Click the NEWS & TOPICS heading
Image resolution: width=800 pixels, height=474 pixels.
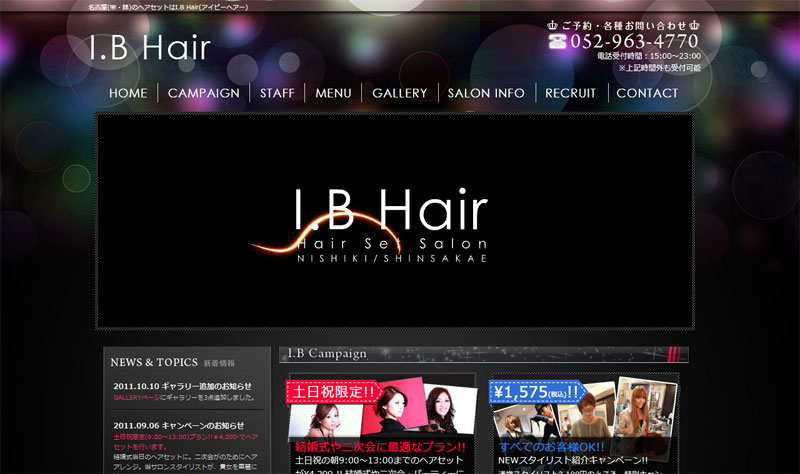coord(154,362)
